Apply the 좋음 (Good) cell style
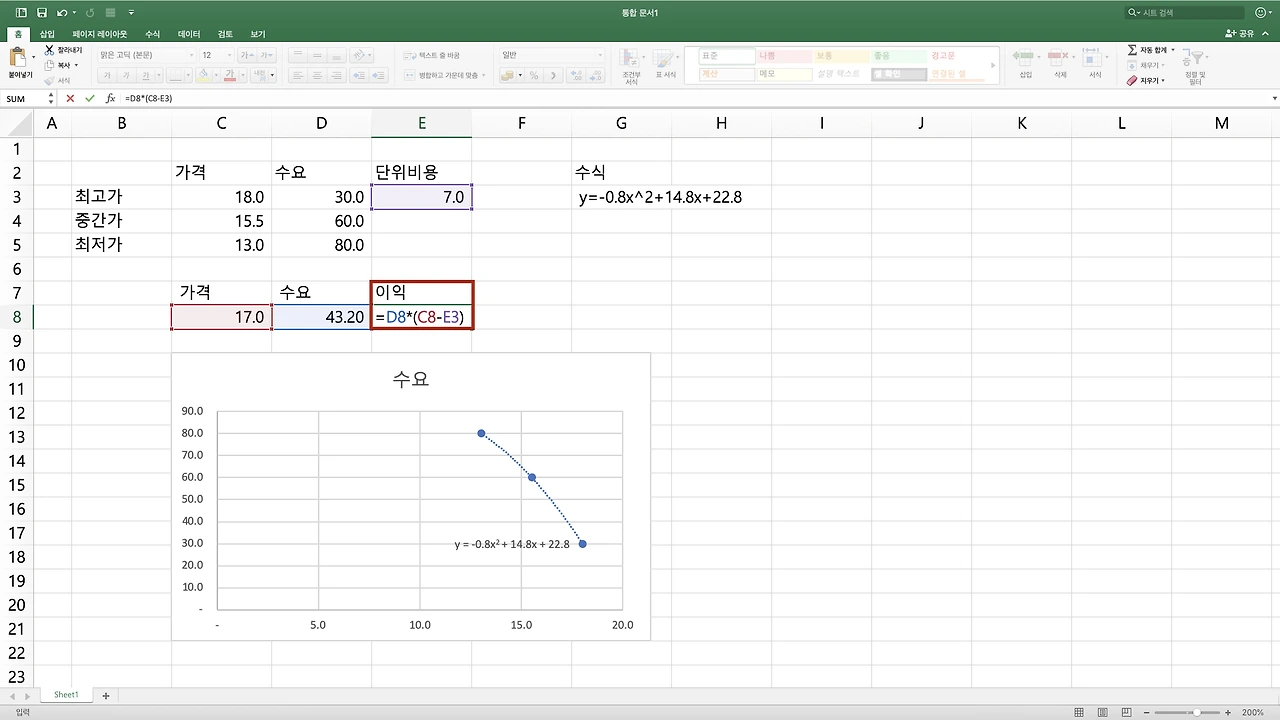The height and width of the screenshot is (720, 1280). pos(898,56)
